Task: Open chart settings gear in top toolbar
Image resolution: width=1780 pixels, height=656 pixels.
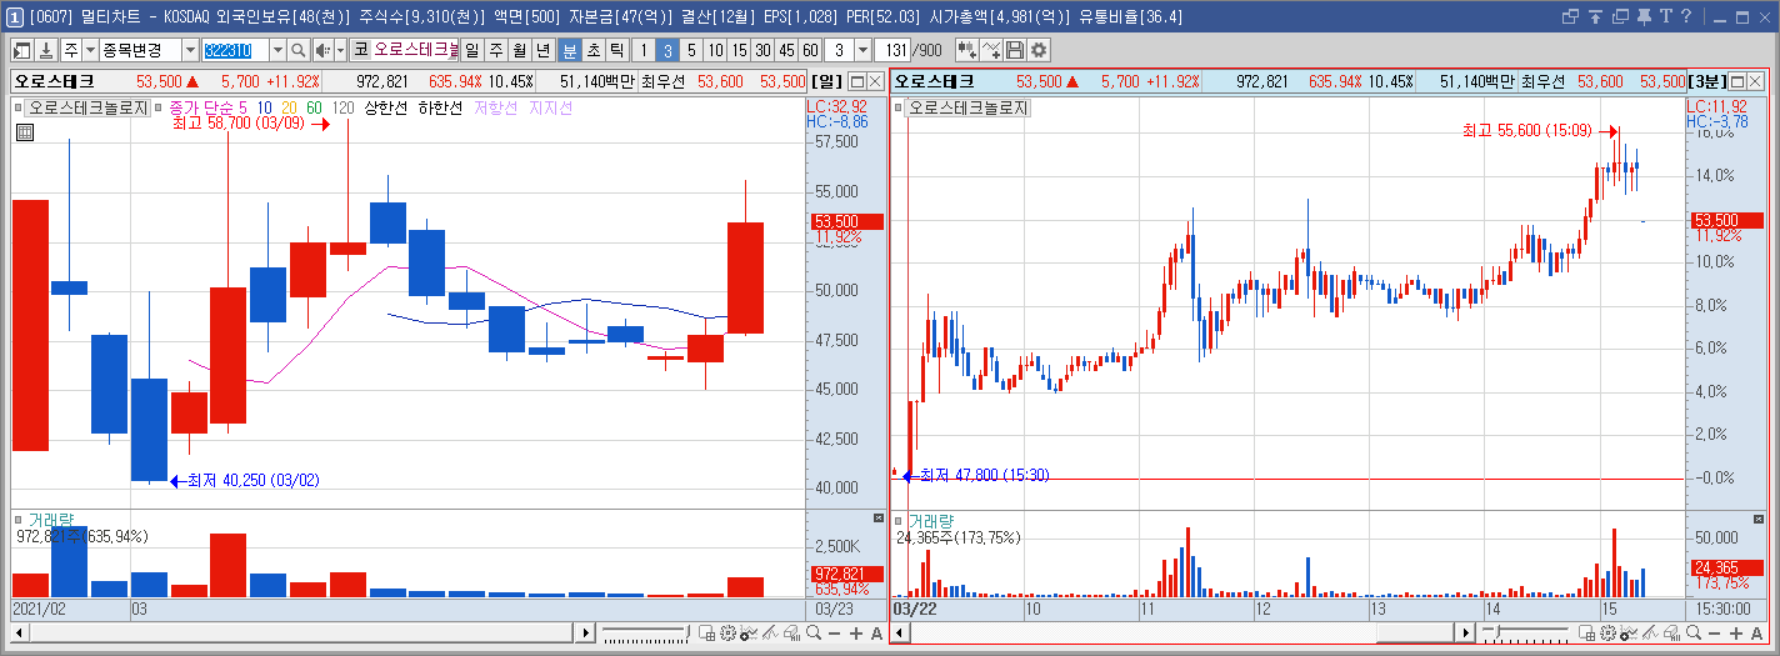Action: (1039, 50)
